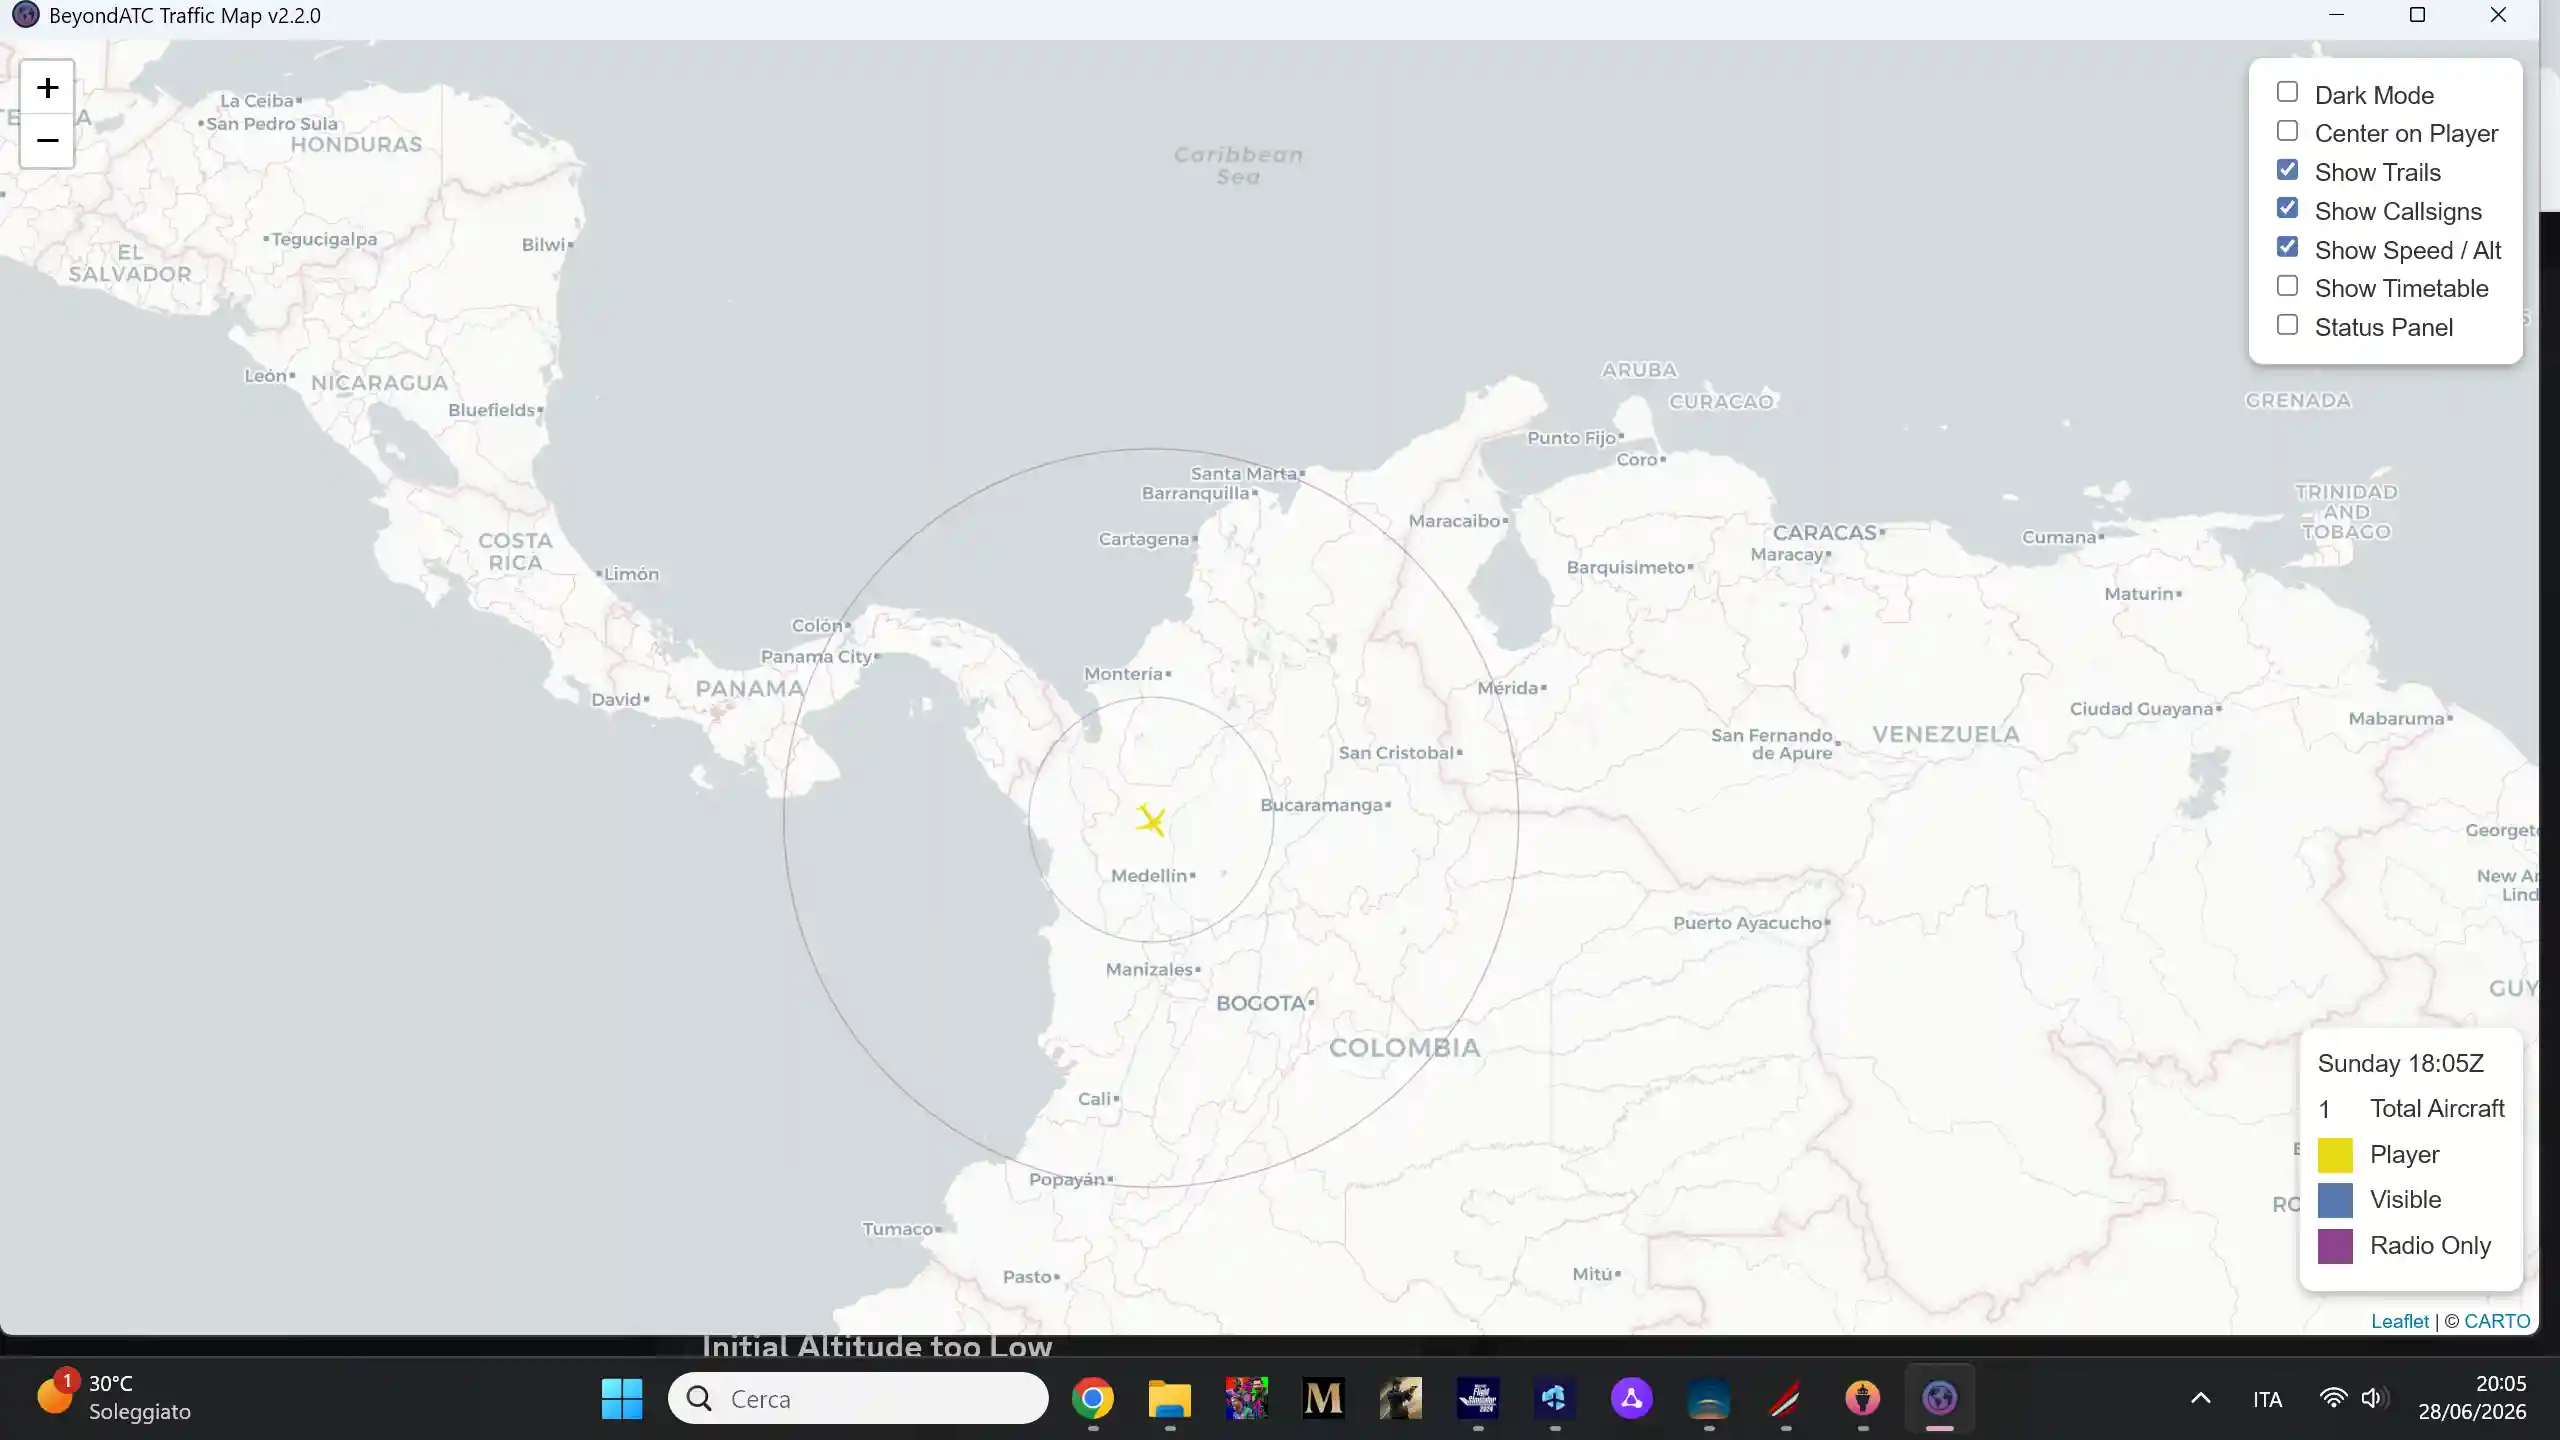Click the COLOMBIA country label
The width and height of the screenshot is (2560, 1440).
(1404, 1048)
